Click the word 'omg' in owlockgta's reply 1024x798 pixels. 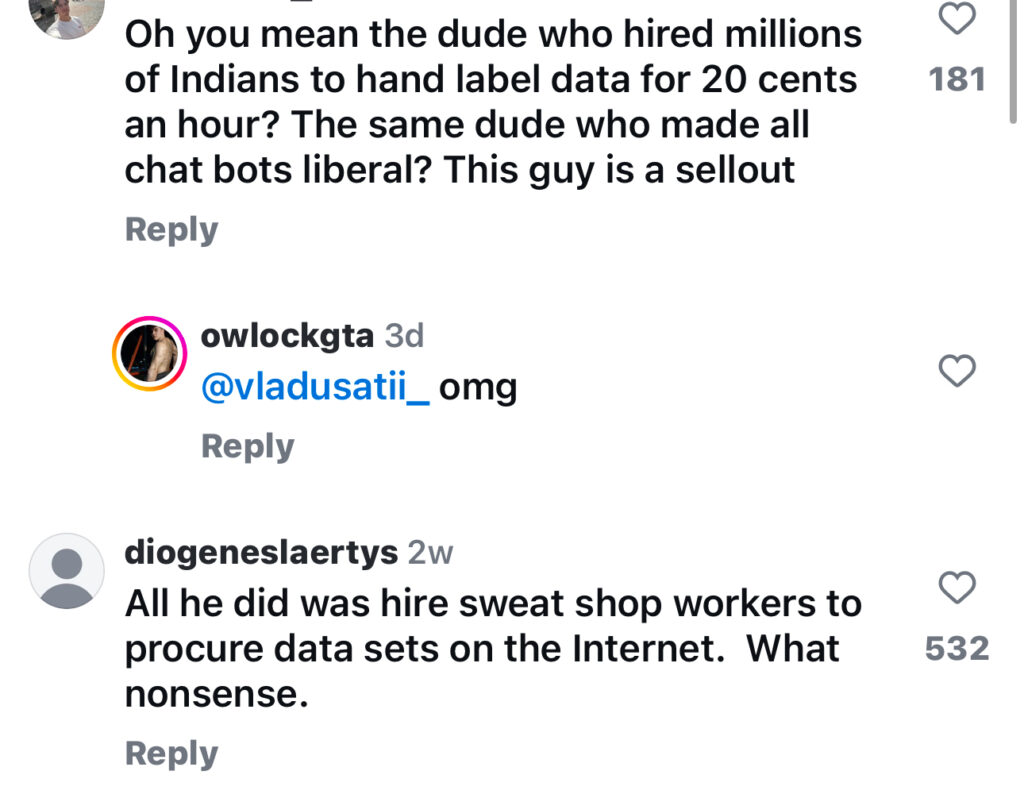click(478, 388)
